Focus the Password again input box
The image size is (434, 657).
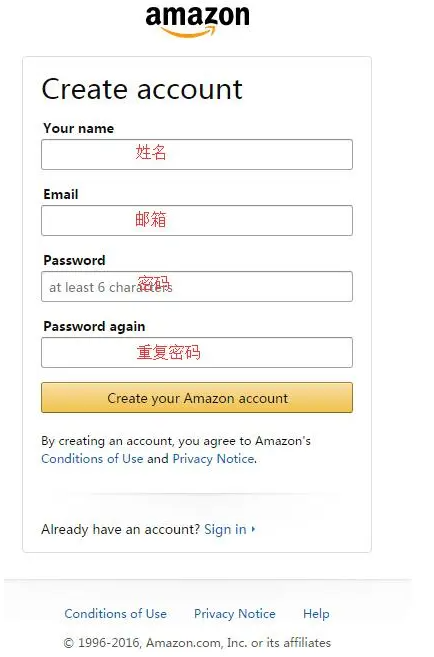197,352
